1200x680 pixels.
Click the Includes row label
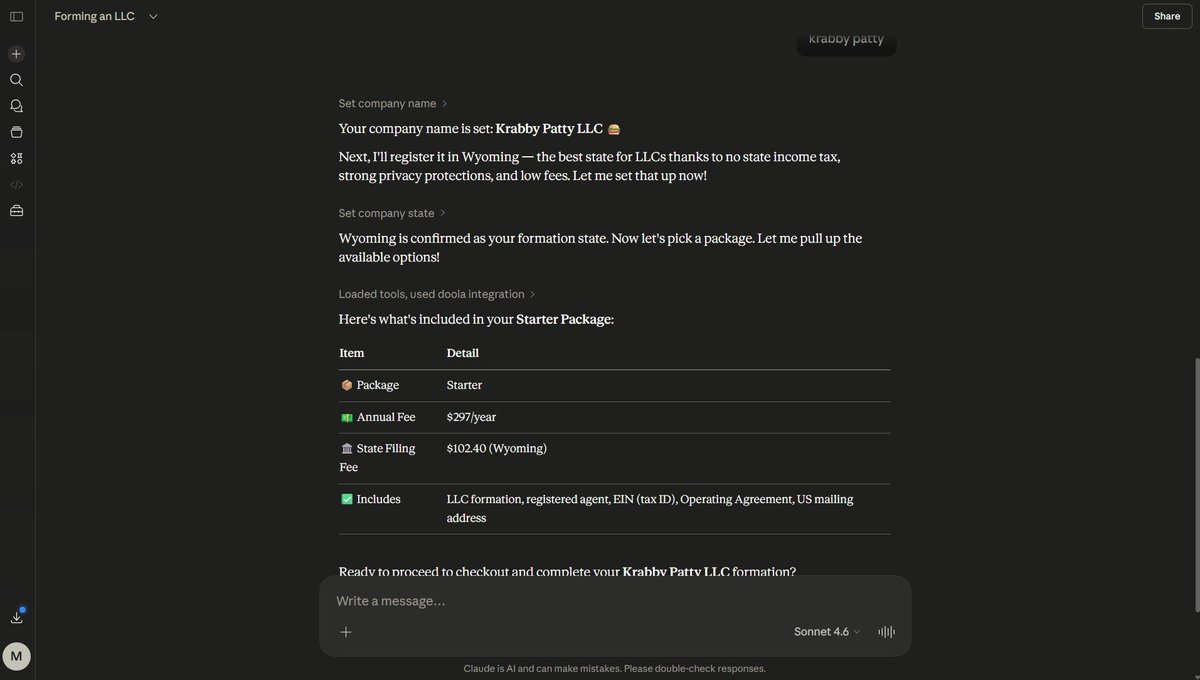point(370,499)
